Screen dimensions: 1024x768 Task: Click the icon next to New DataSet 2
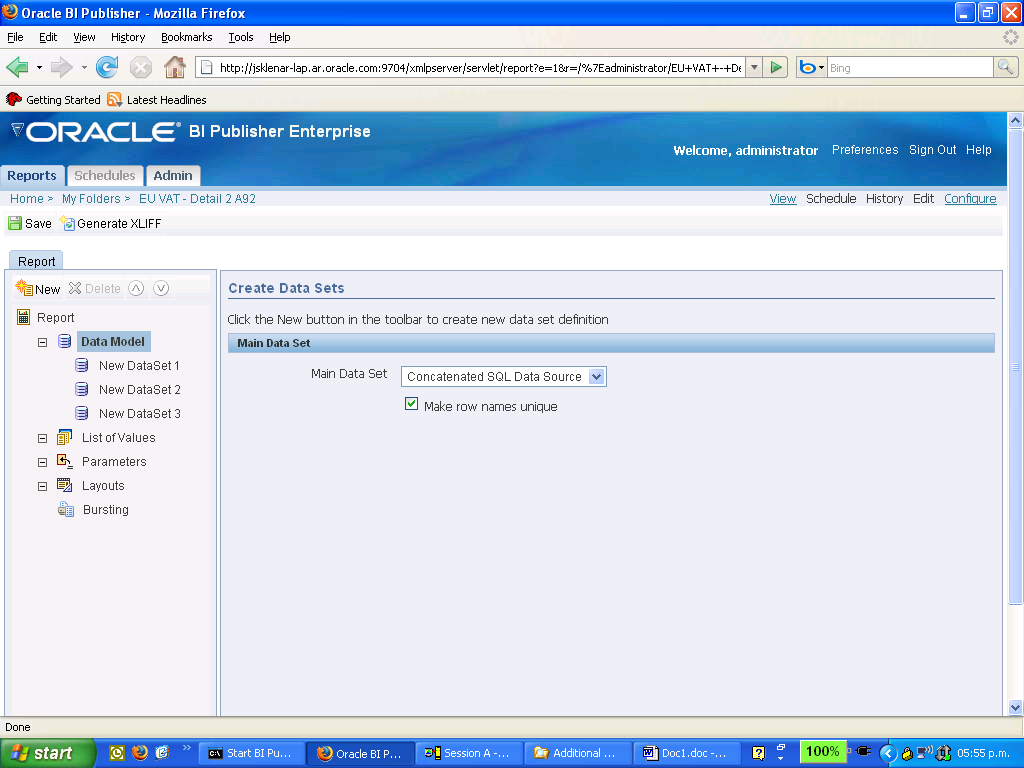click(82, 389)
